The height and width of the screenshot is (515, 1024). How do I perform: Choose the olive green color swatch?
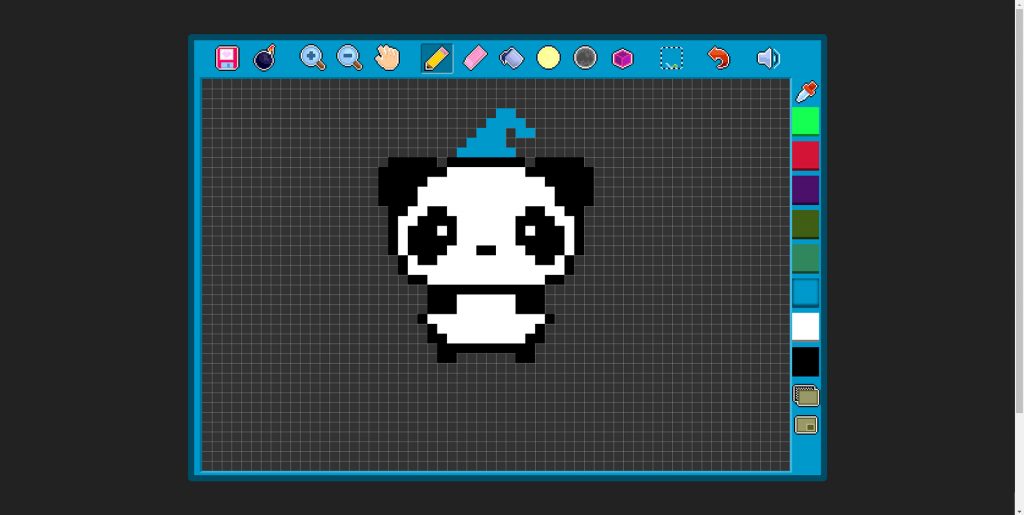pyautogui.click(x=805, y=224)
